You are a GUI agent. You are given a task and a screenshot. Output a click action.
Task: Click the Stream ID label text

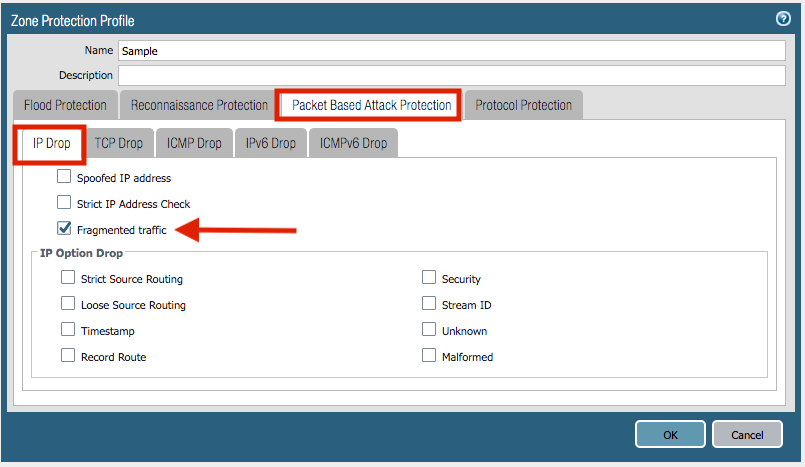click(466, 305)
